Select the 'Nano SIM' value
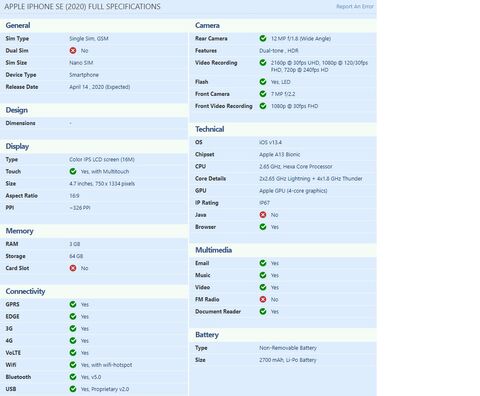 click(x=81, y=63)
